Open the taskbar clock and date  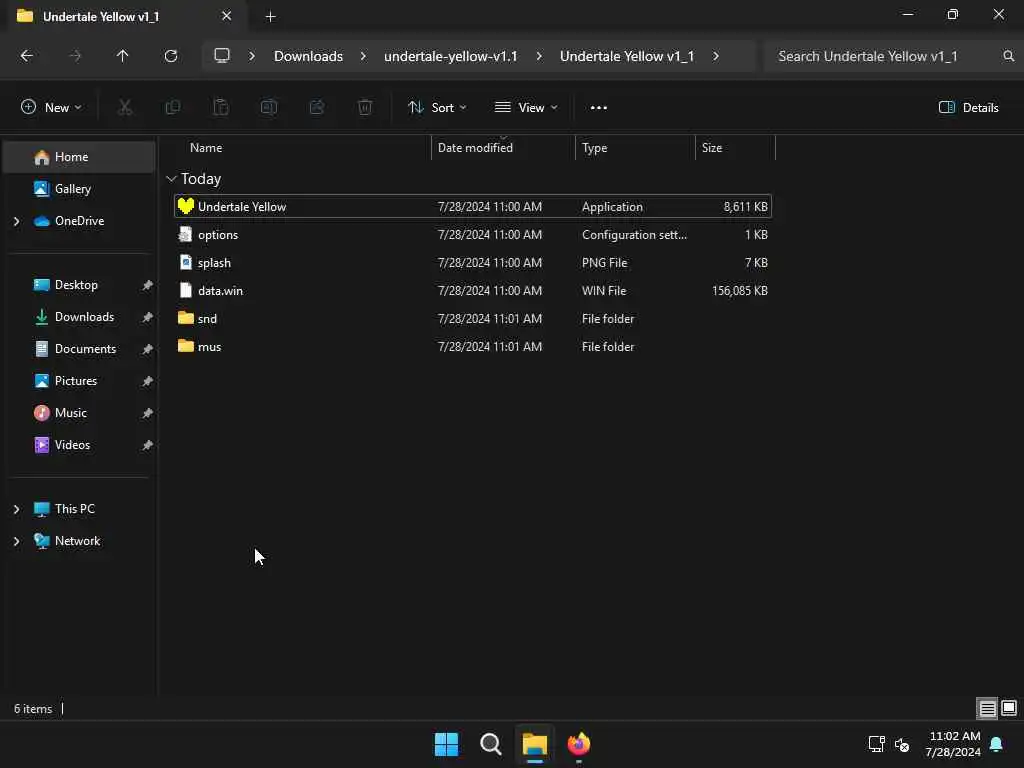coord(953,744)
